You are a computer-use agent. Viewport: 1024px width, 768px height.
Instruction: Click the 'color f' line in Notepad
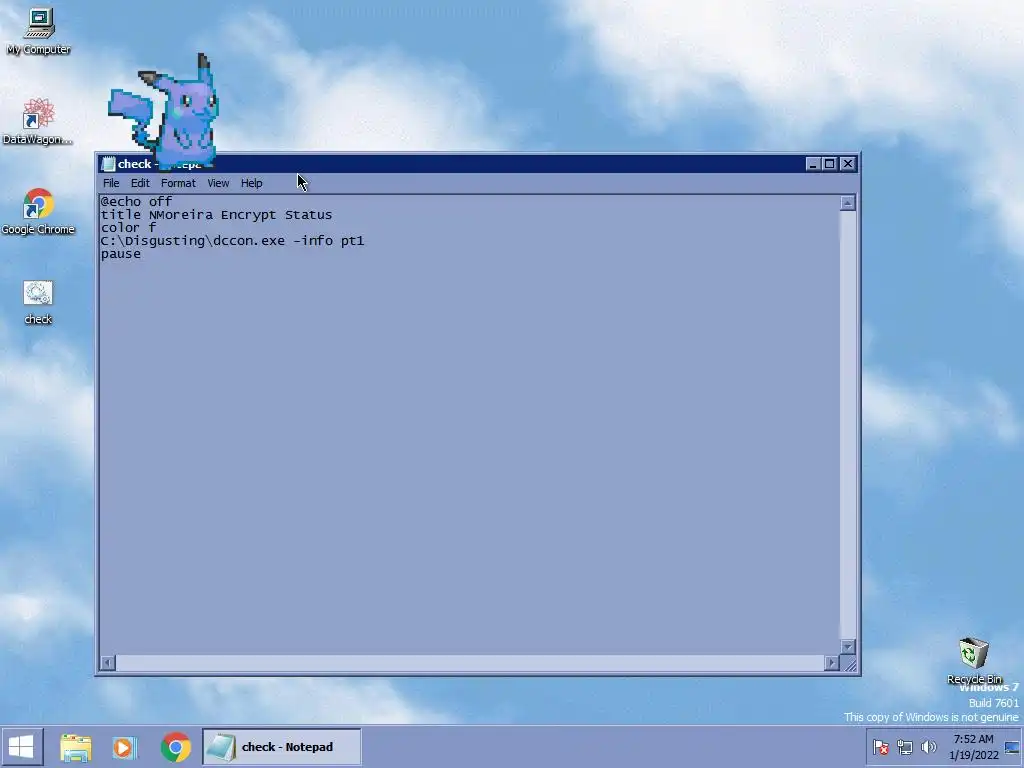[x=128, y=228]
